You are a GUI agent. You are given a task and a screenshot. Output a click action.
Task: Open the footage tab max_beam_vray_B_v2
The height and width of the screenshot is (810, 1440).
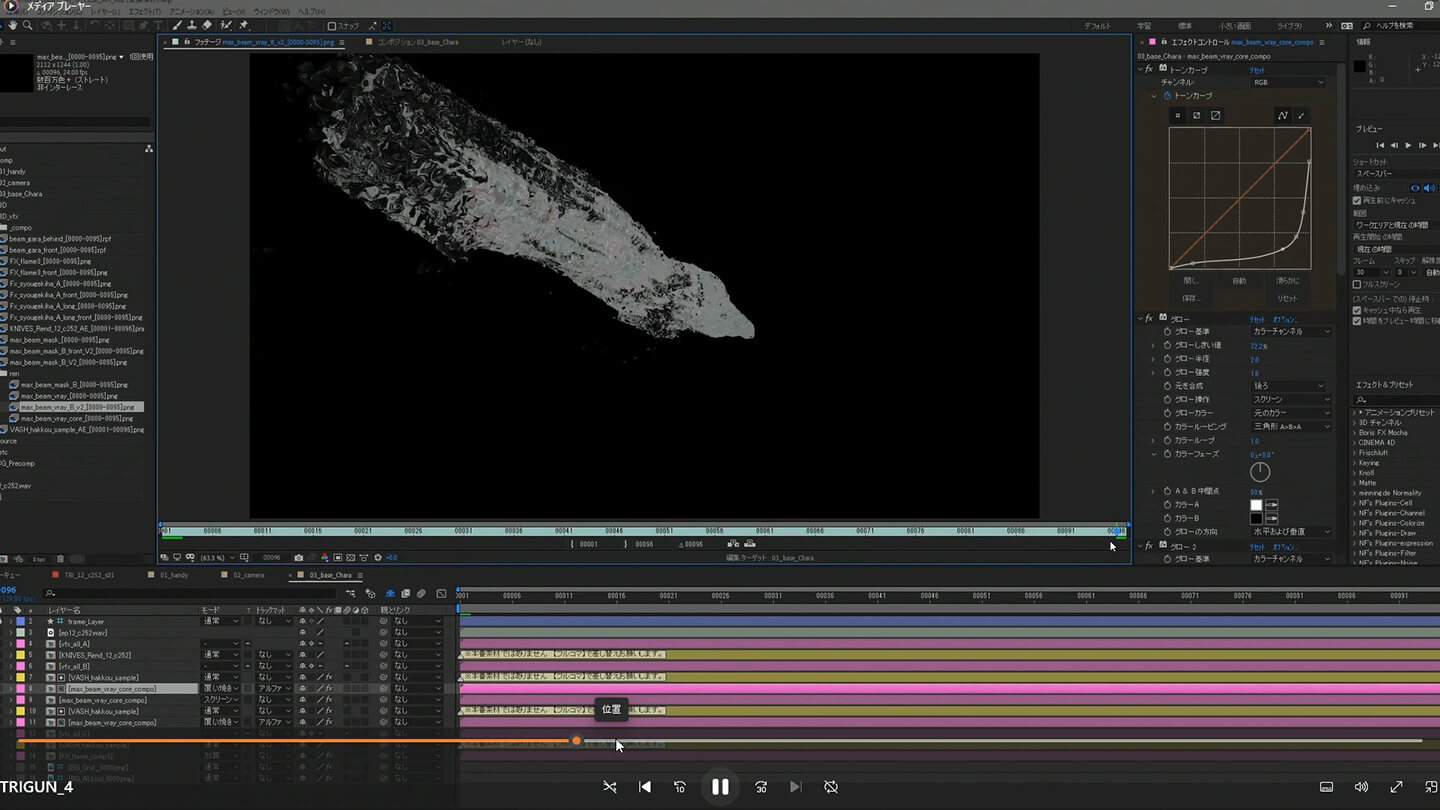265,43
